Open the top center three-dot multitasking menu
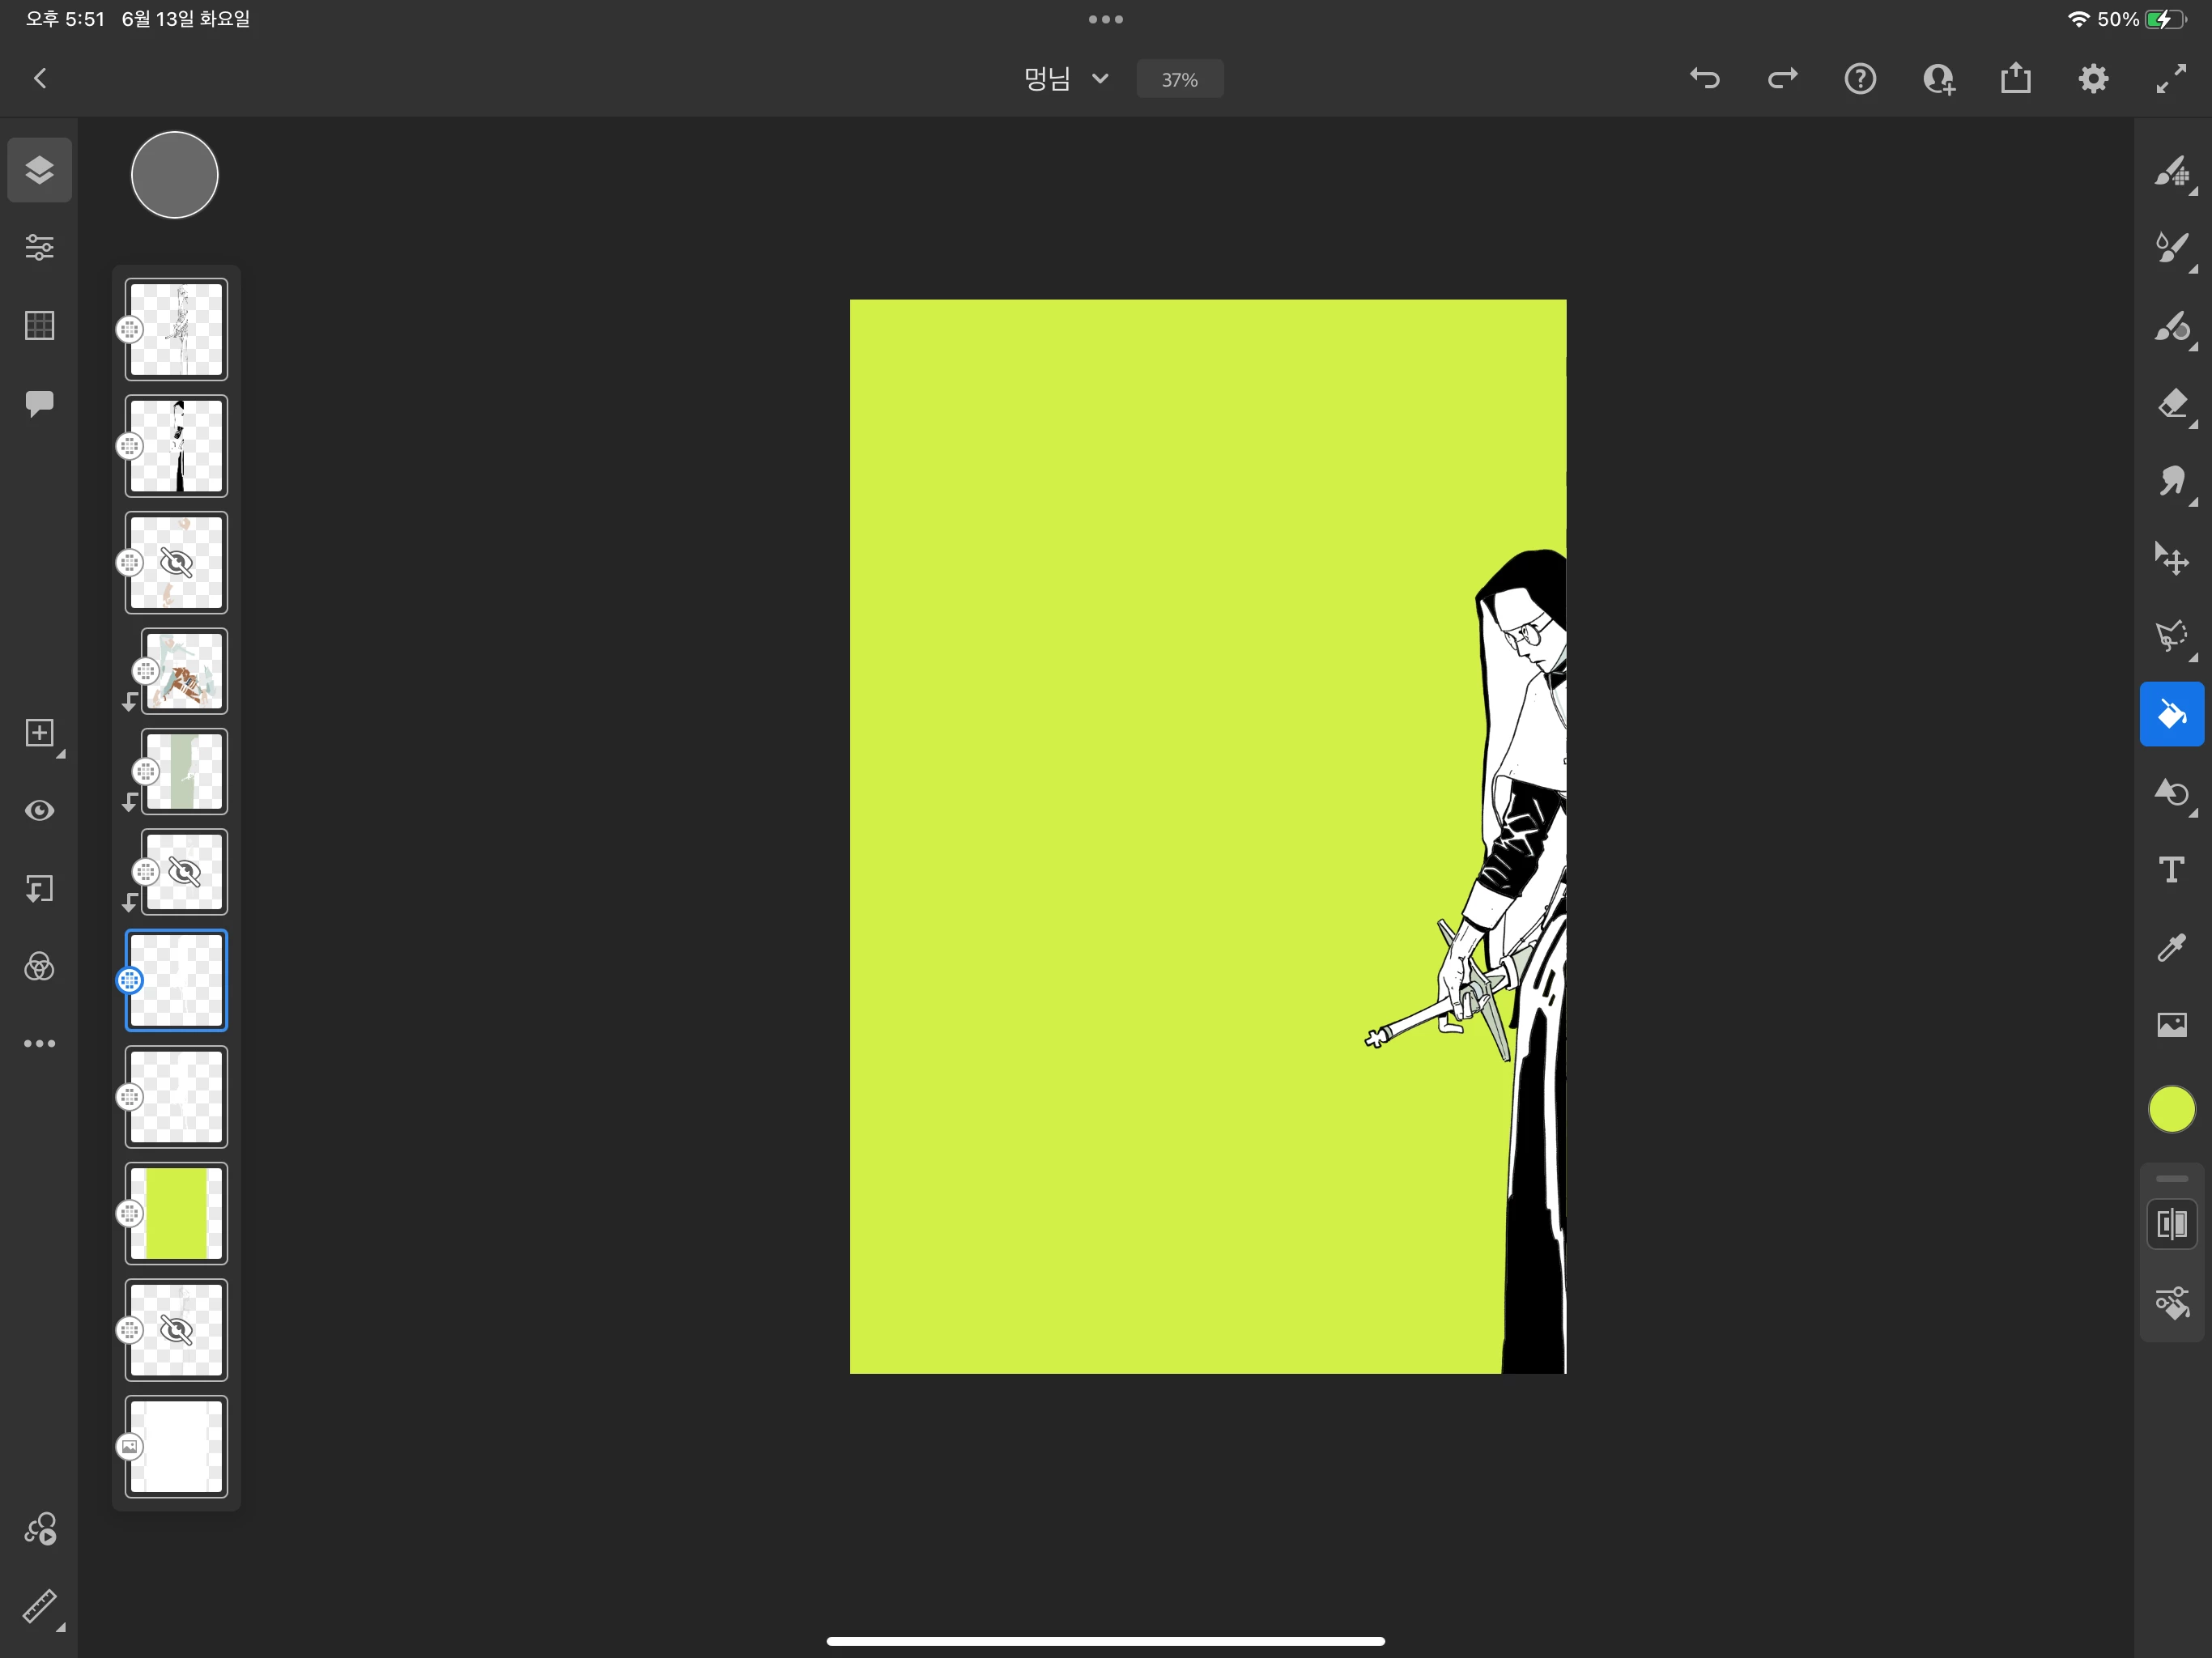This screenshot has width=2212, height=1658. 1105,19
